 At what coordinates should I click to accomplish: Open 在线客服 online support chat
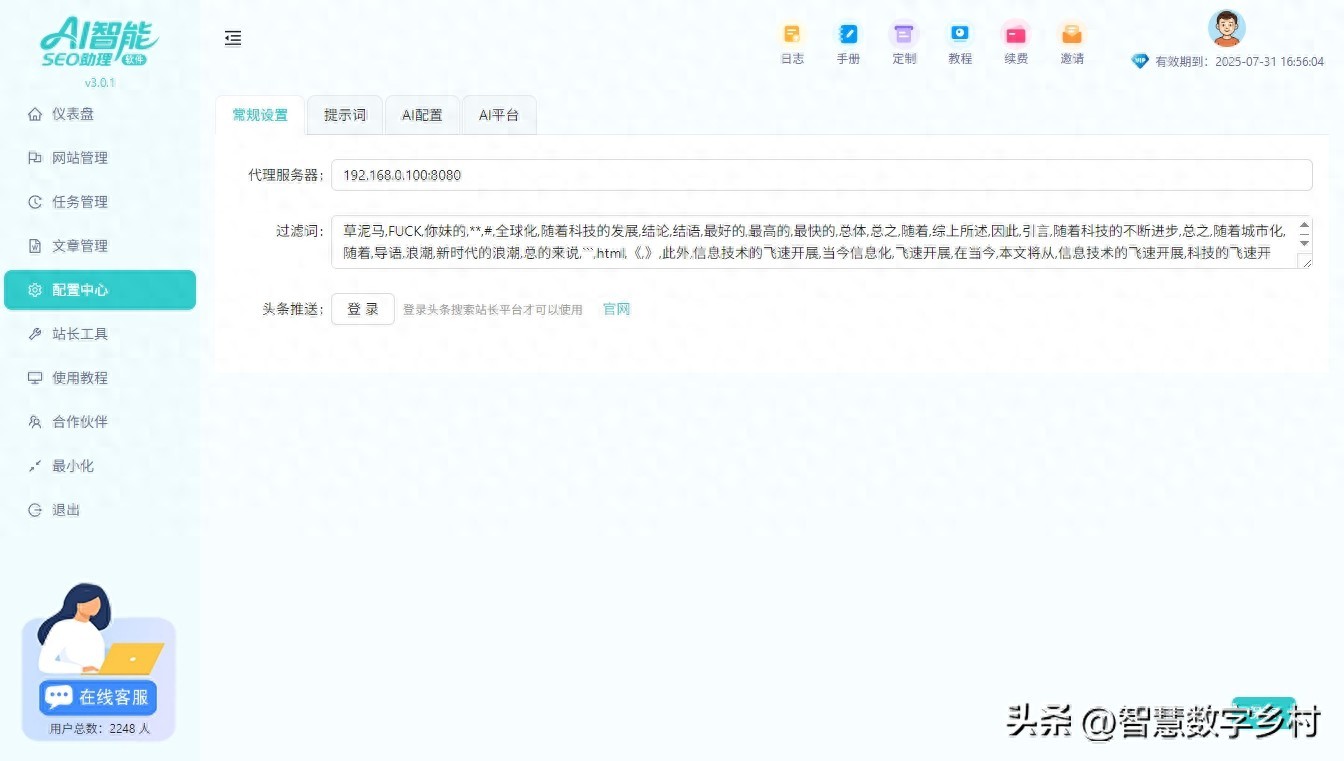pos(98,697)
